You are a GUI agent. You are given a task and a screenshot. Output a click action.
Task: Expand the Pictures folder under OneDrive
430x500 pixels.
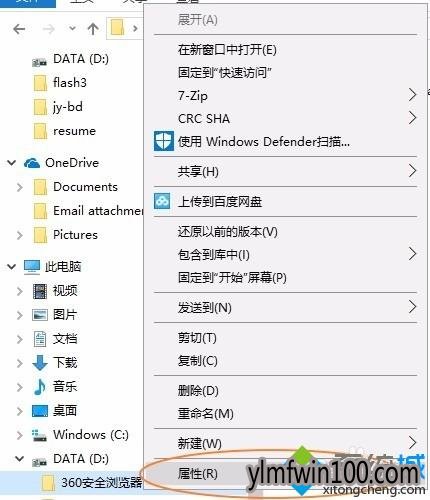(x=20, y=235)
